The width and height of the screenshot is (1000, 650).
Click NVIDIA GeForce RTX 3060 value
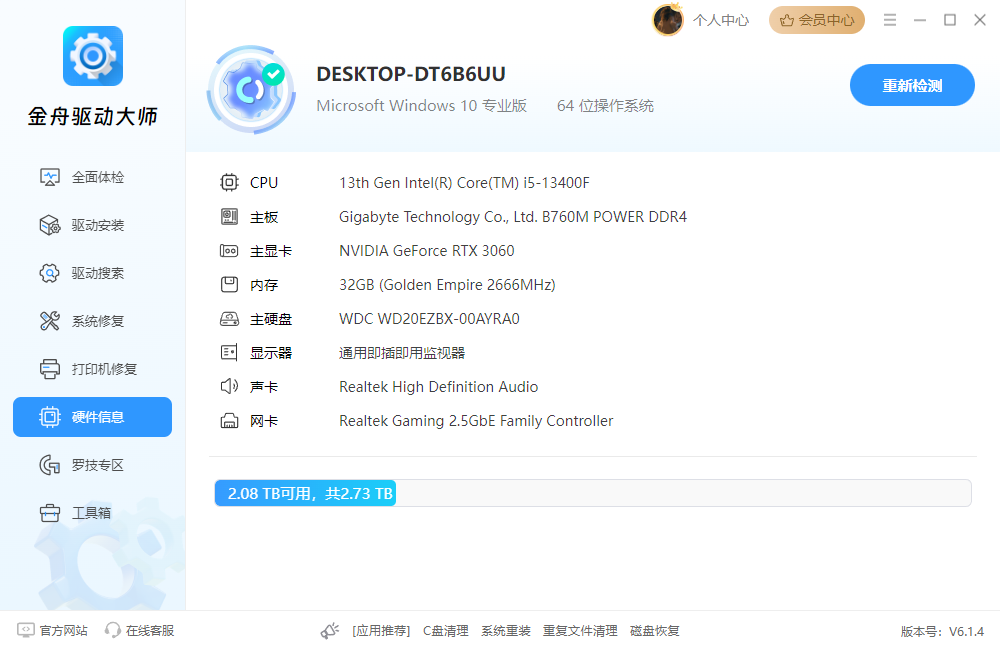click(427, 251)
